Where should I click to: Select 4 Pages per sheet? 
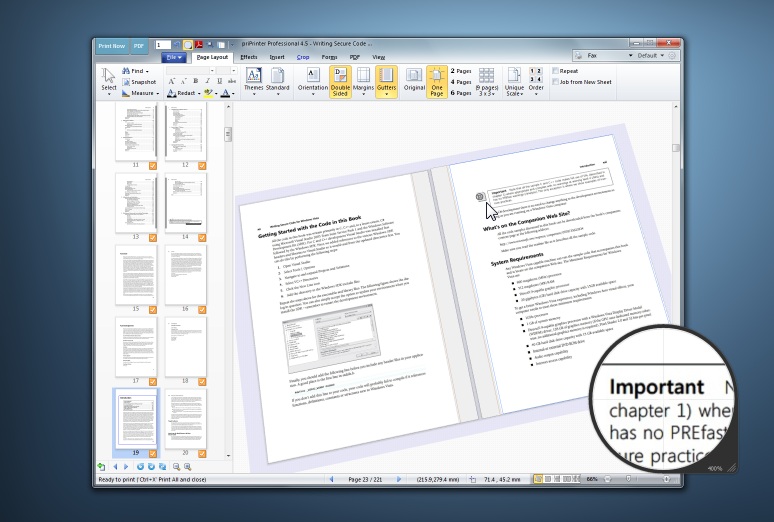pyautogui.click(x=461, y=82)
